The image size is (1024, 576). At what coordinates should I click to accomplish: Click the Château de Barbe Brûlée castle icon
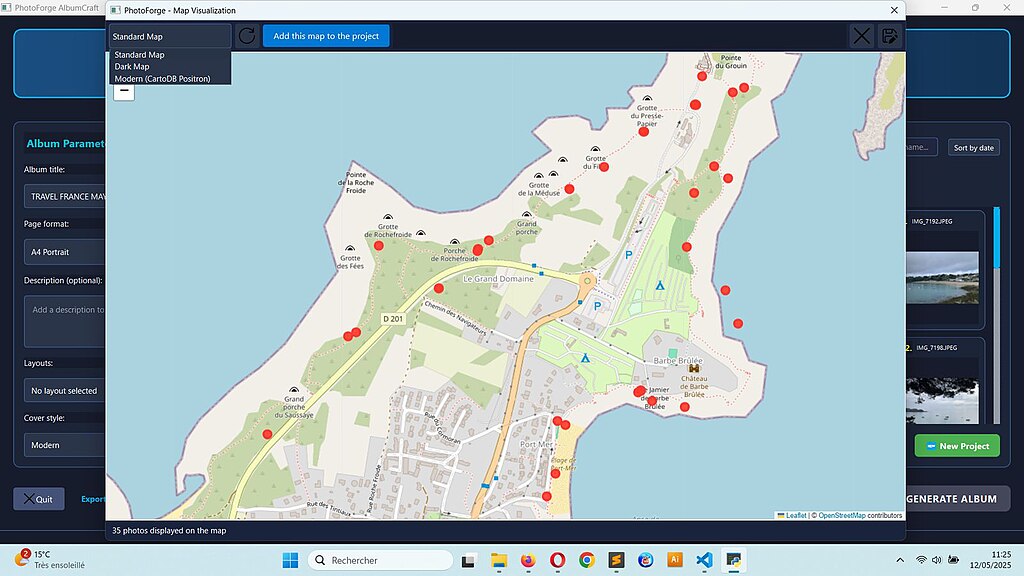(x=694, y=368)
